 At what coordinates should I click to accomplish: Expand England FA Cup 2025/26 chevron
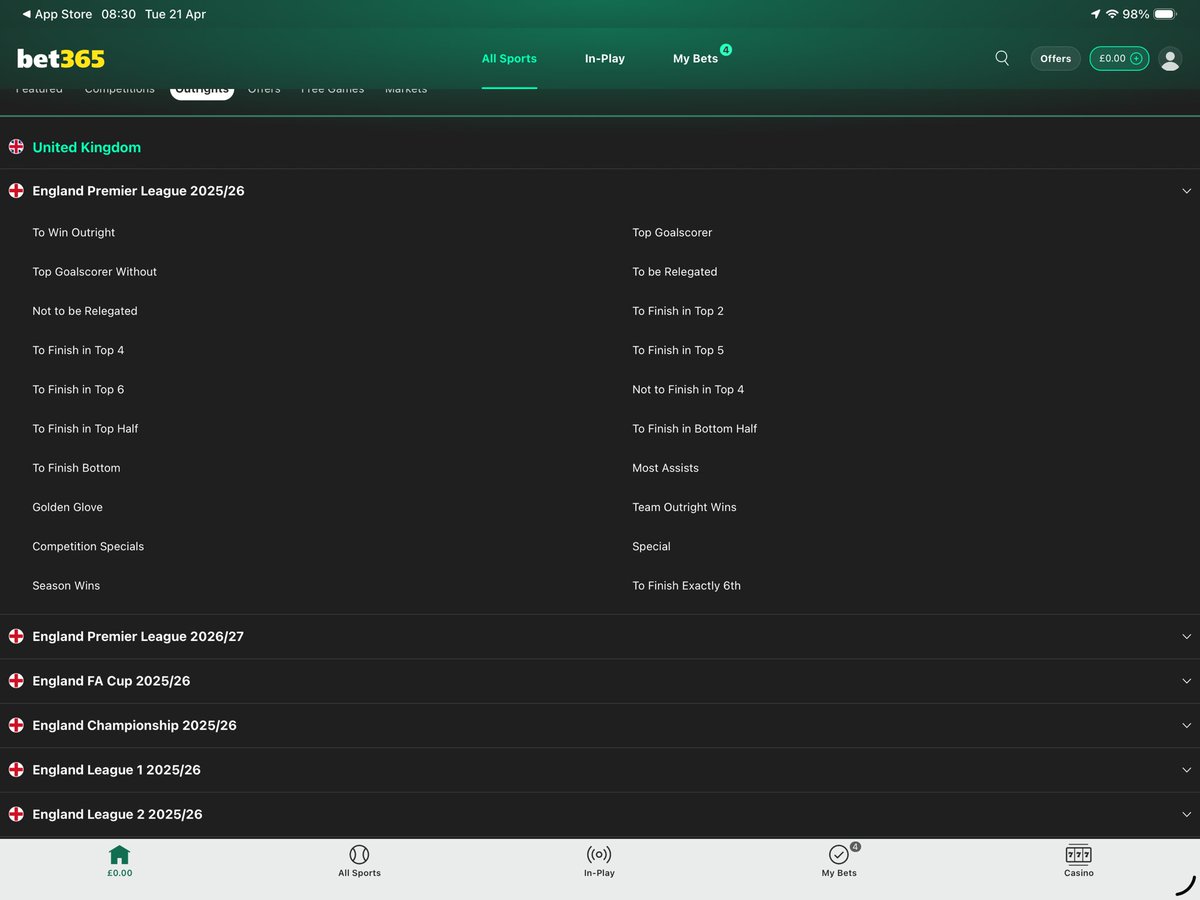pyautogui.click(x=1187, y=681)
